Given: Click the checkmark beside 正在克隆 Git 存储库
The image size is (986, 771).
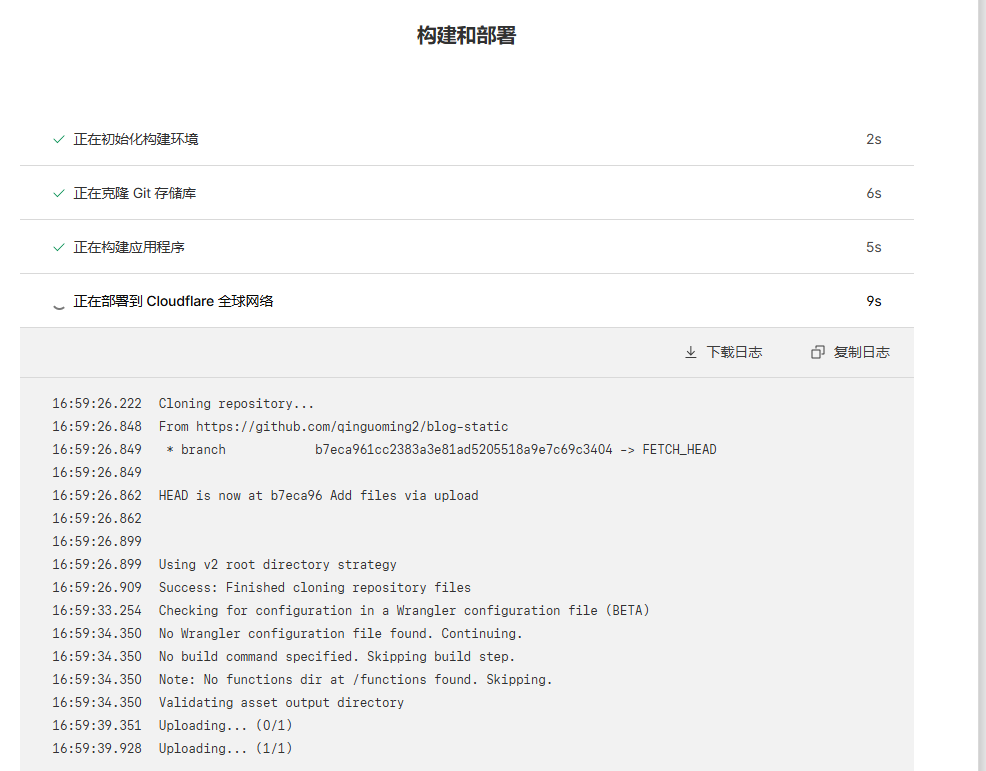Looking at the screenshot, I should [58, 193].
